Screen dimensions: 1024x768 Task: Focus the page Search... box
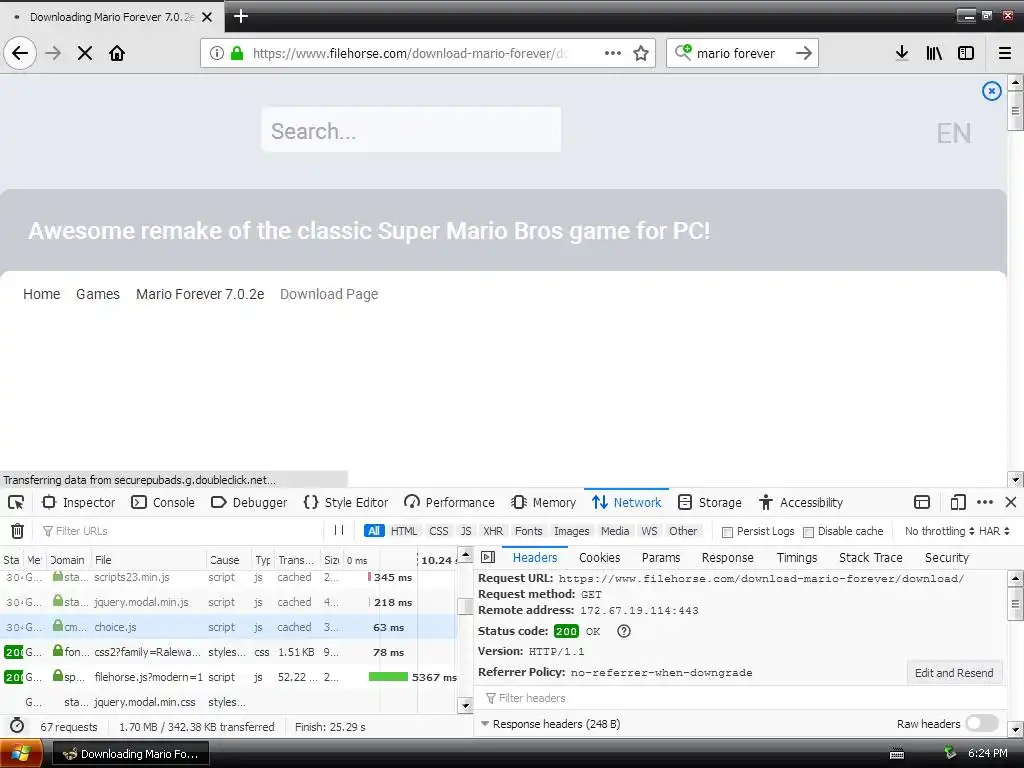411,130
